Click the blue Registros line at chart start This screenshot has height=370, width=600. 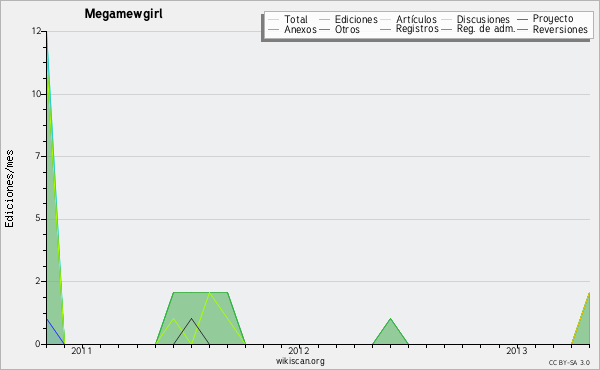(x=55, y=331)
